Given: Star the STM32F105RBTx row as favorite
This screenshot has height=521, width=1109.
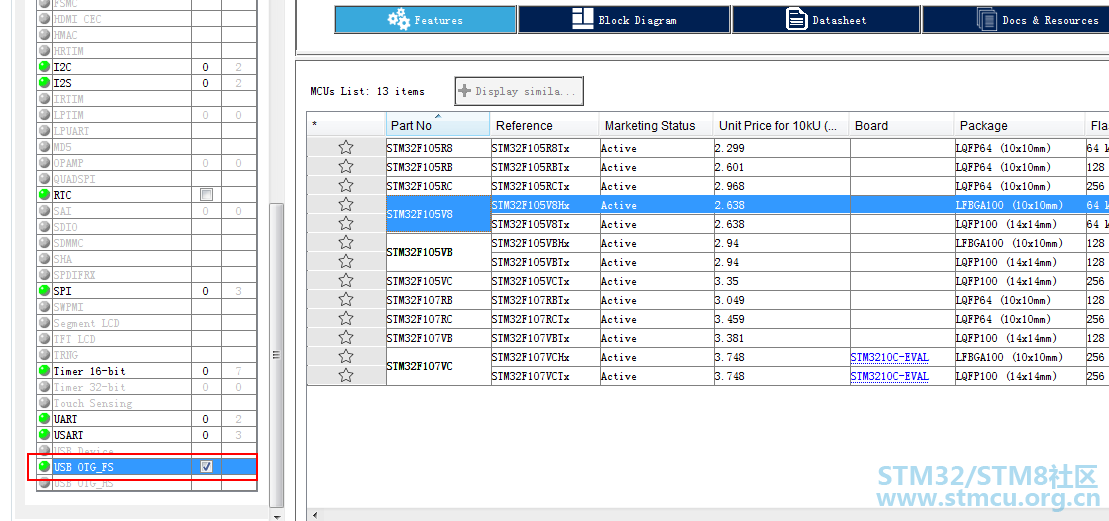Looking at the screenshot, I should click(346, 167).
